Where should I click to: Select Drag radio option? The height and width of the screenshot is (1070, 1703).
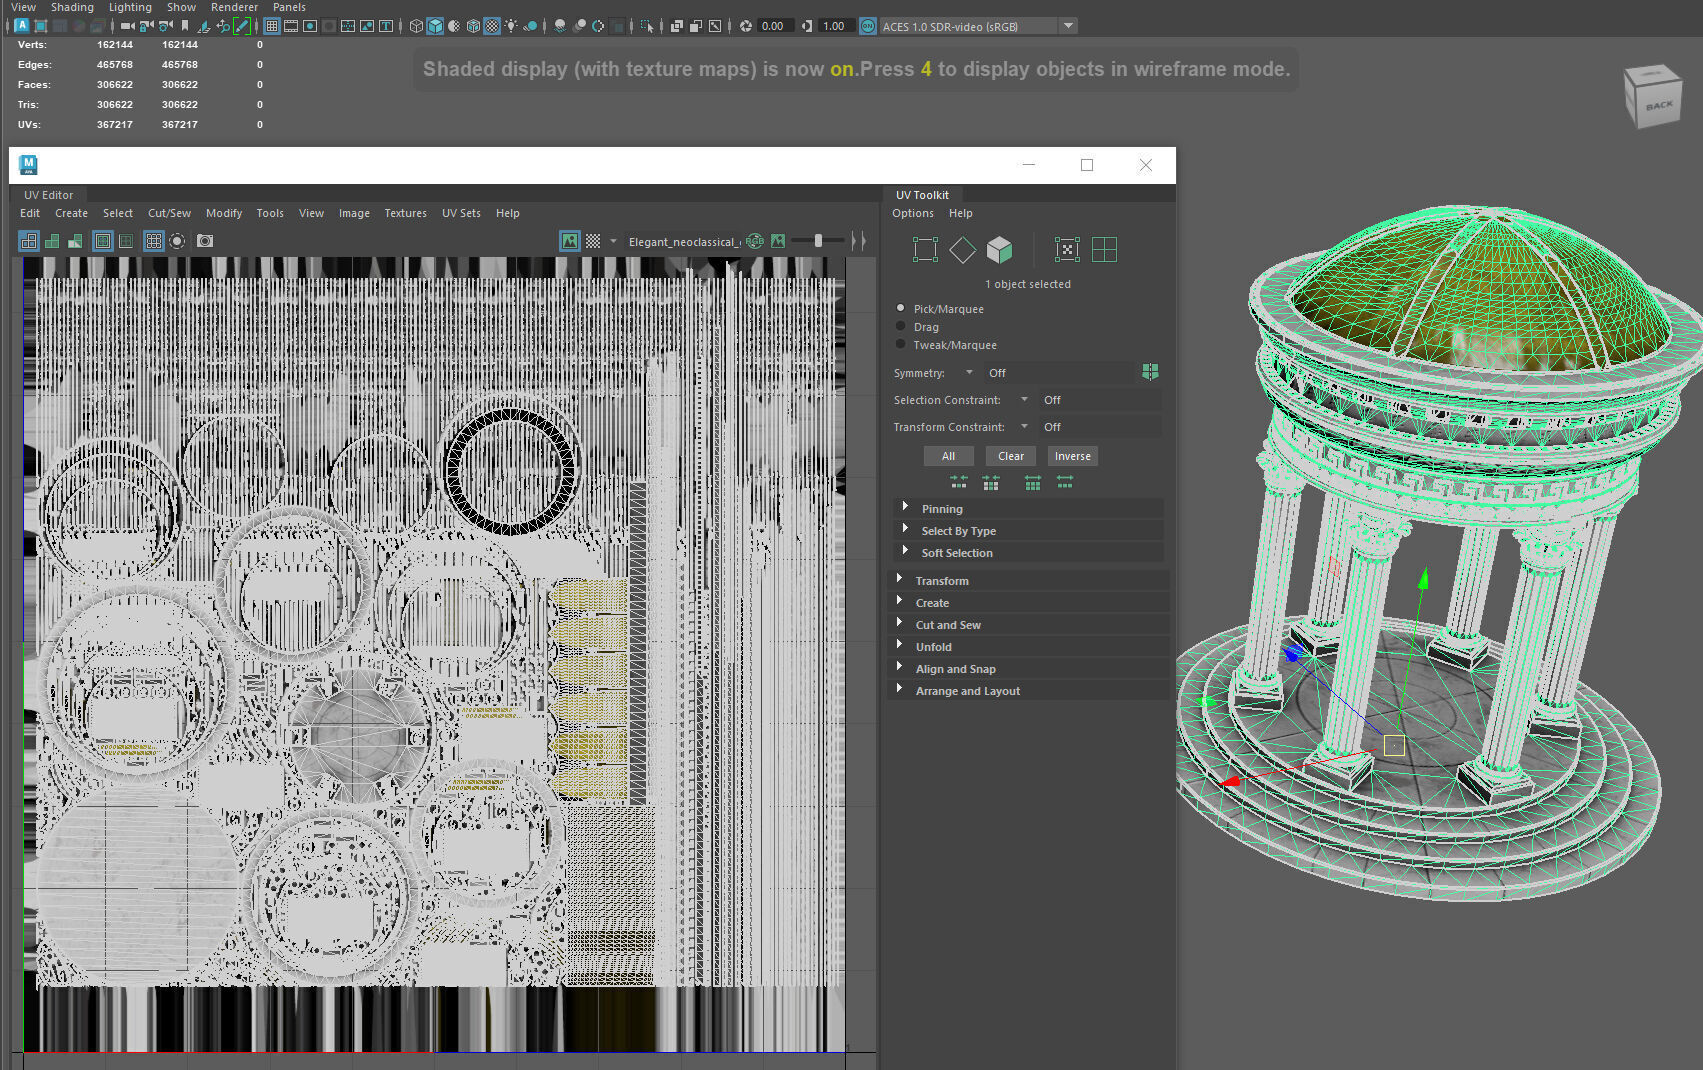[901, 326]
